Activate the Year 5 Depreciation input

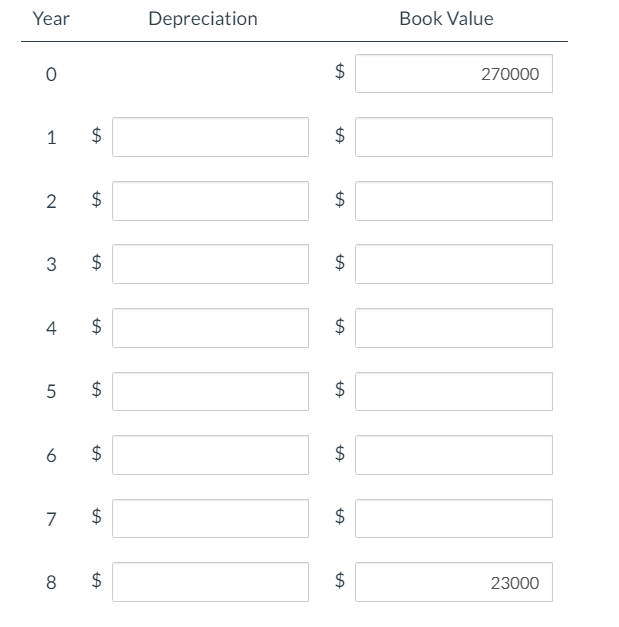coord(210,391)
